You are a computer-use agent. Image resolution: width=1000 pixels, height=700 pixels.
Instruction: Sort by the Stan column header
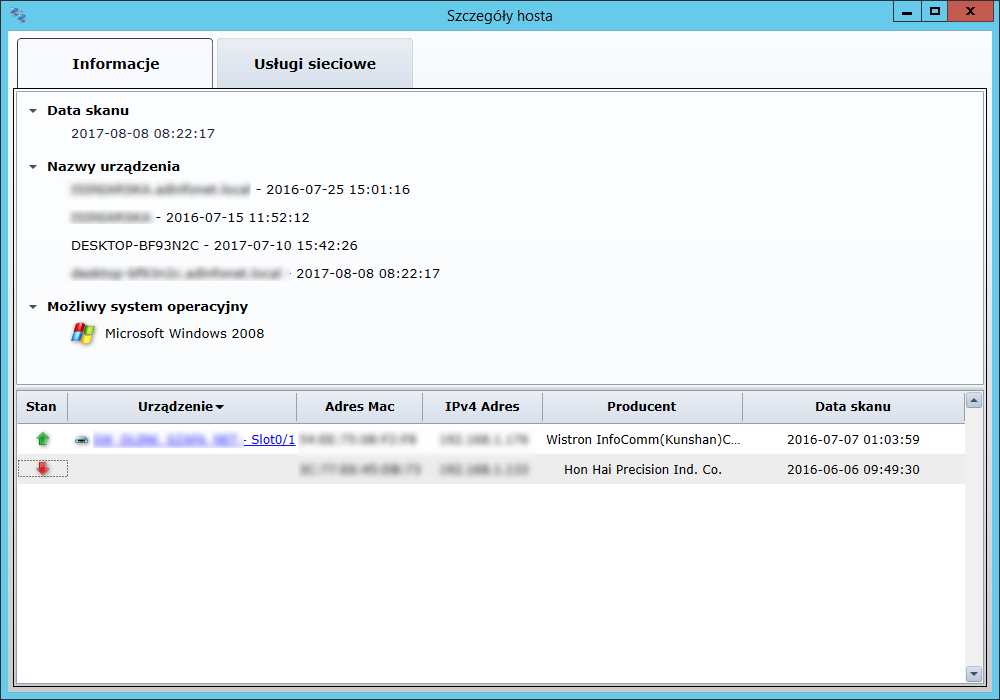pos(41,407)
